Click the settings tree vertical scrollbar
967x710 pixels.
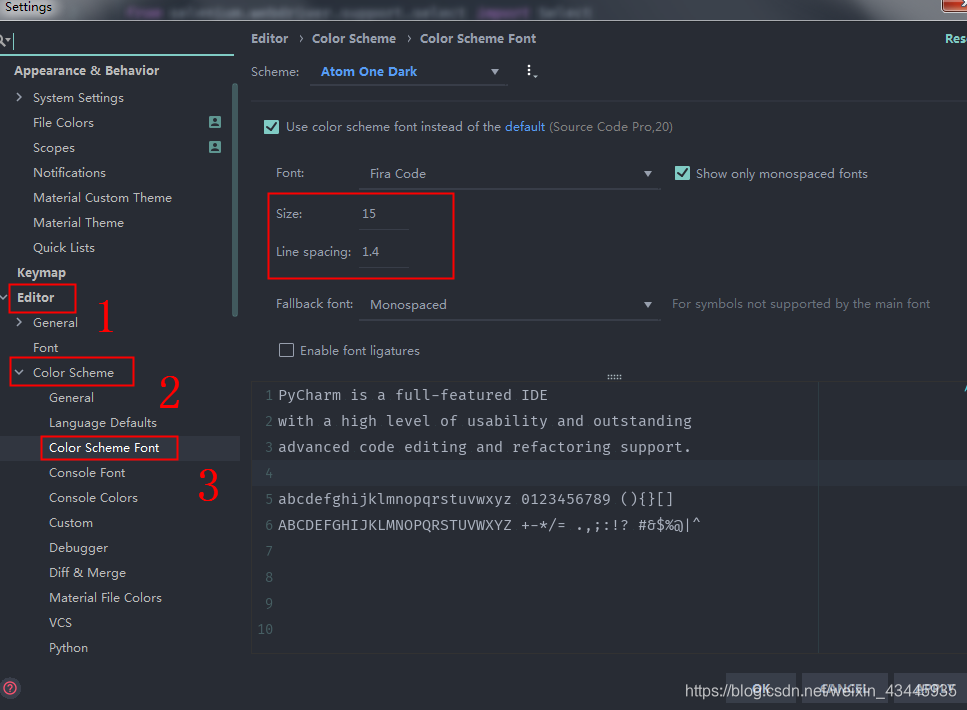coord(235,200)
